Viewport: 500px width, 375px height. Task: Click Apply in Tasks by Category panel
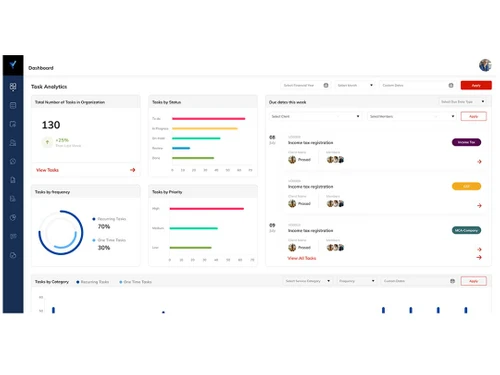click(x=474, y=281)
